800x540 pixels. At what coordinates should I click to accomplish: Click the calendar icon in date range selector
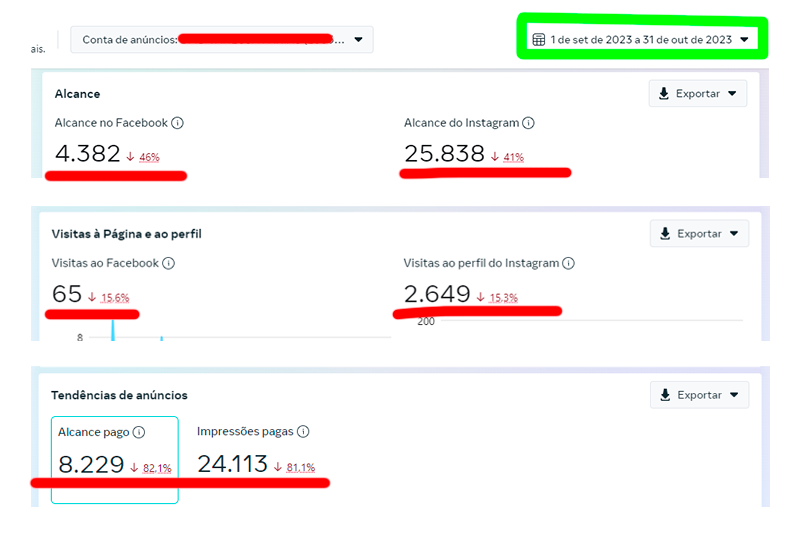539,40
